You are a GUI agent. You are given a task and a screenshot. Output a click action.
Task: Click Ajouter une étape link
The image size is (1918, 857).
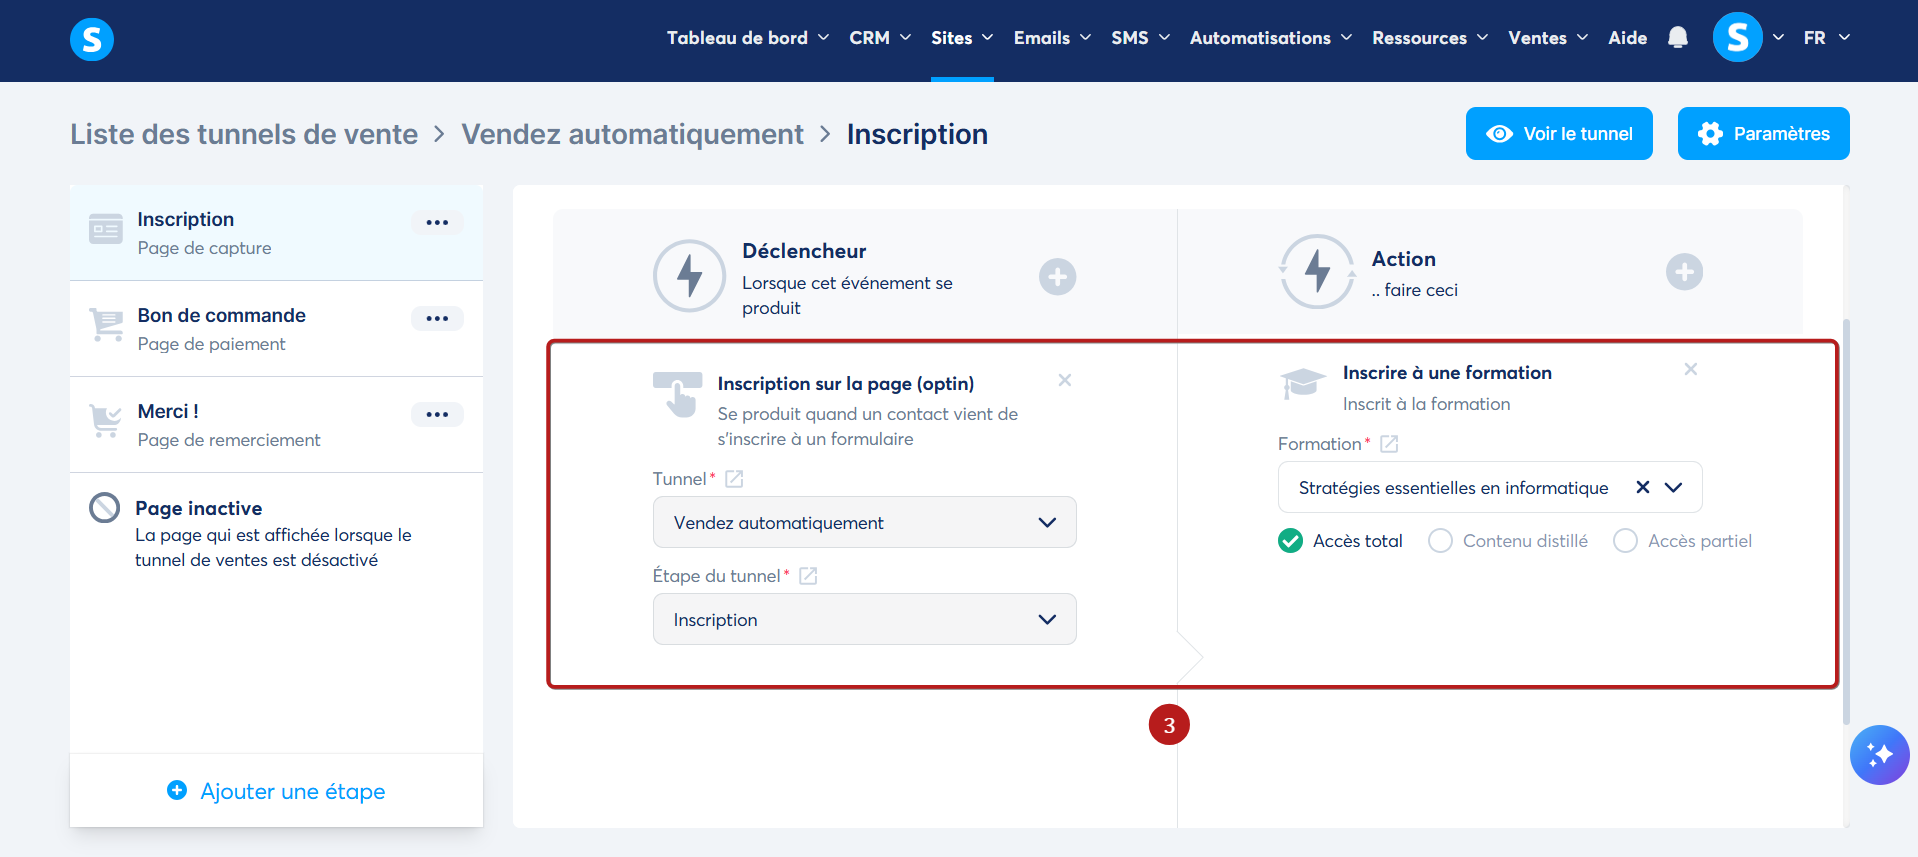[x=276, y=791]
